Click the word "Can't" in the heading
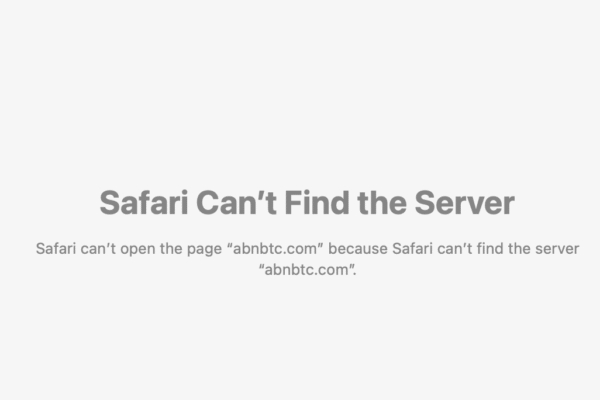The width and height of the screenshot is (600, 400). click(x=236, y=202)
